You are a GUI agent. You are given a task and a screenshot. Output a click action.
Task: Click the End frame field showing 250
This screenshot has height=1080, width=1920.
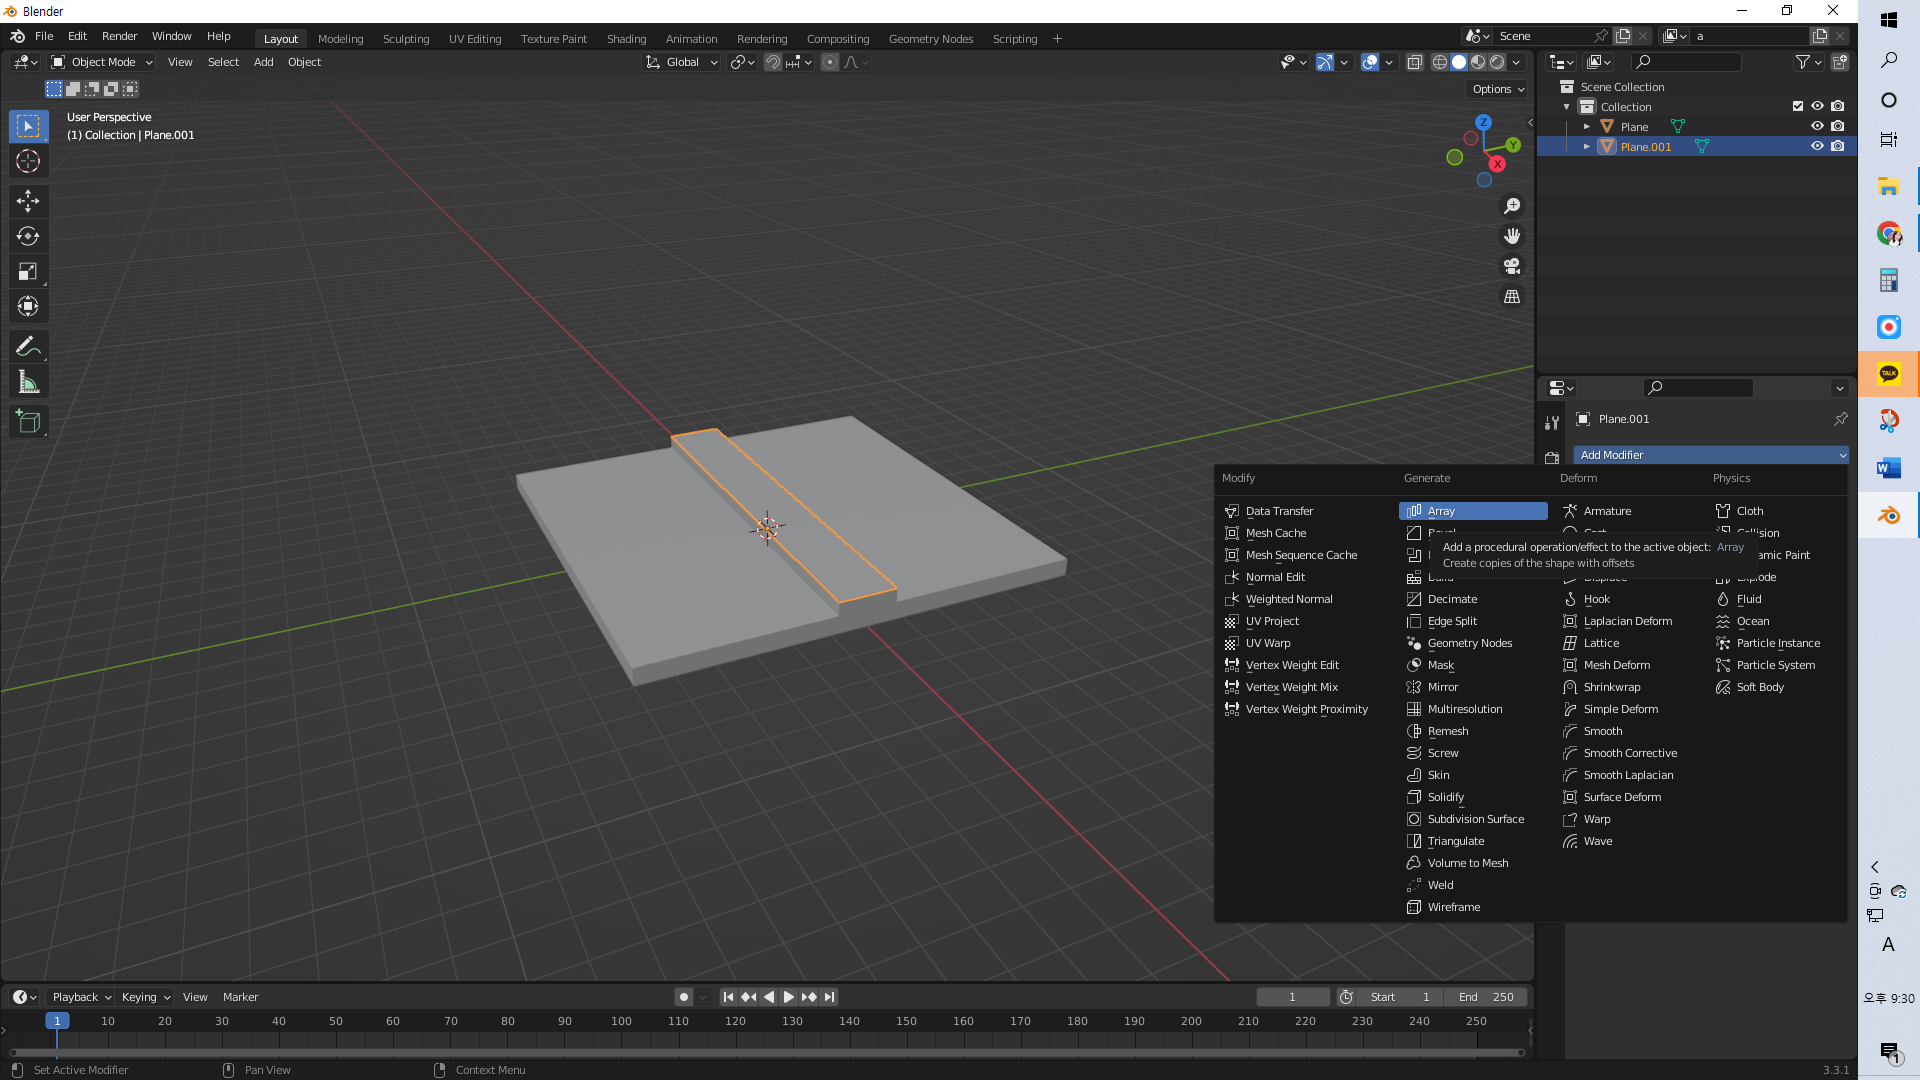[1486, 997]
